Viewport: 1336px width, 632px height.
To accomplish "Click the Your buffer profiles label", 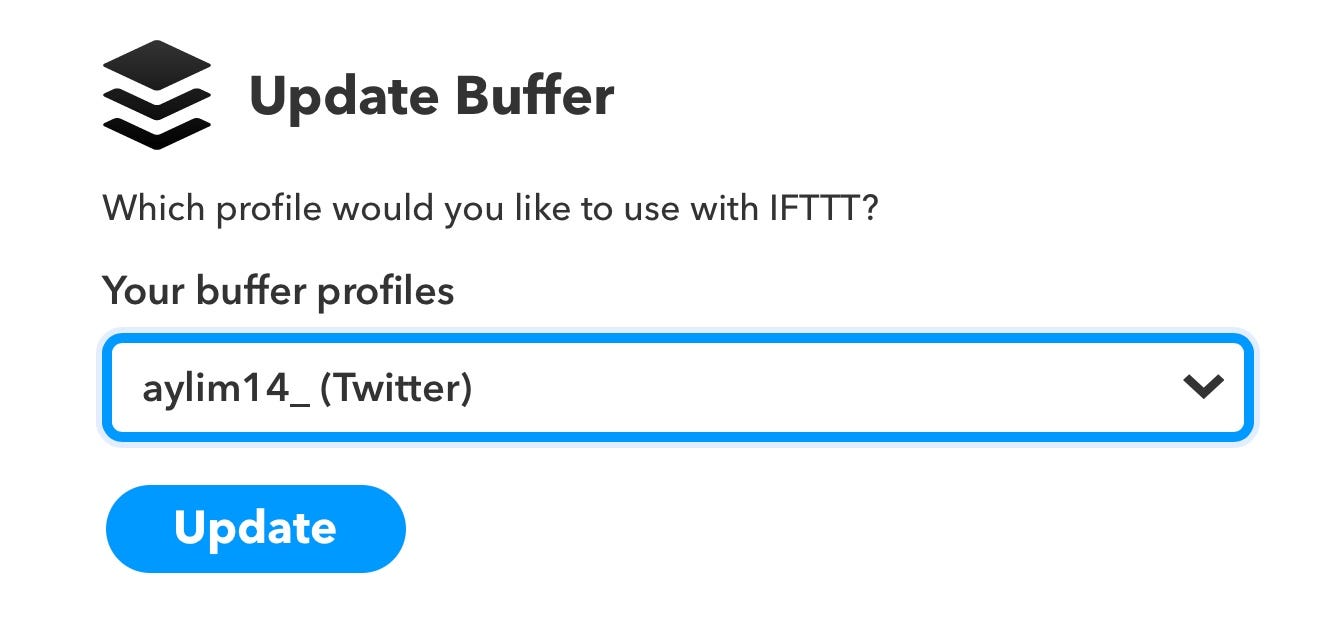I will (x=278, y=291).
